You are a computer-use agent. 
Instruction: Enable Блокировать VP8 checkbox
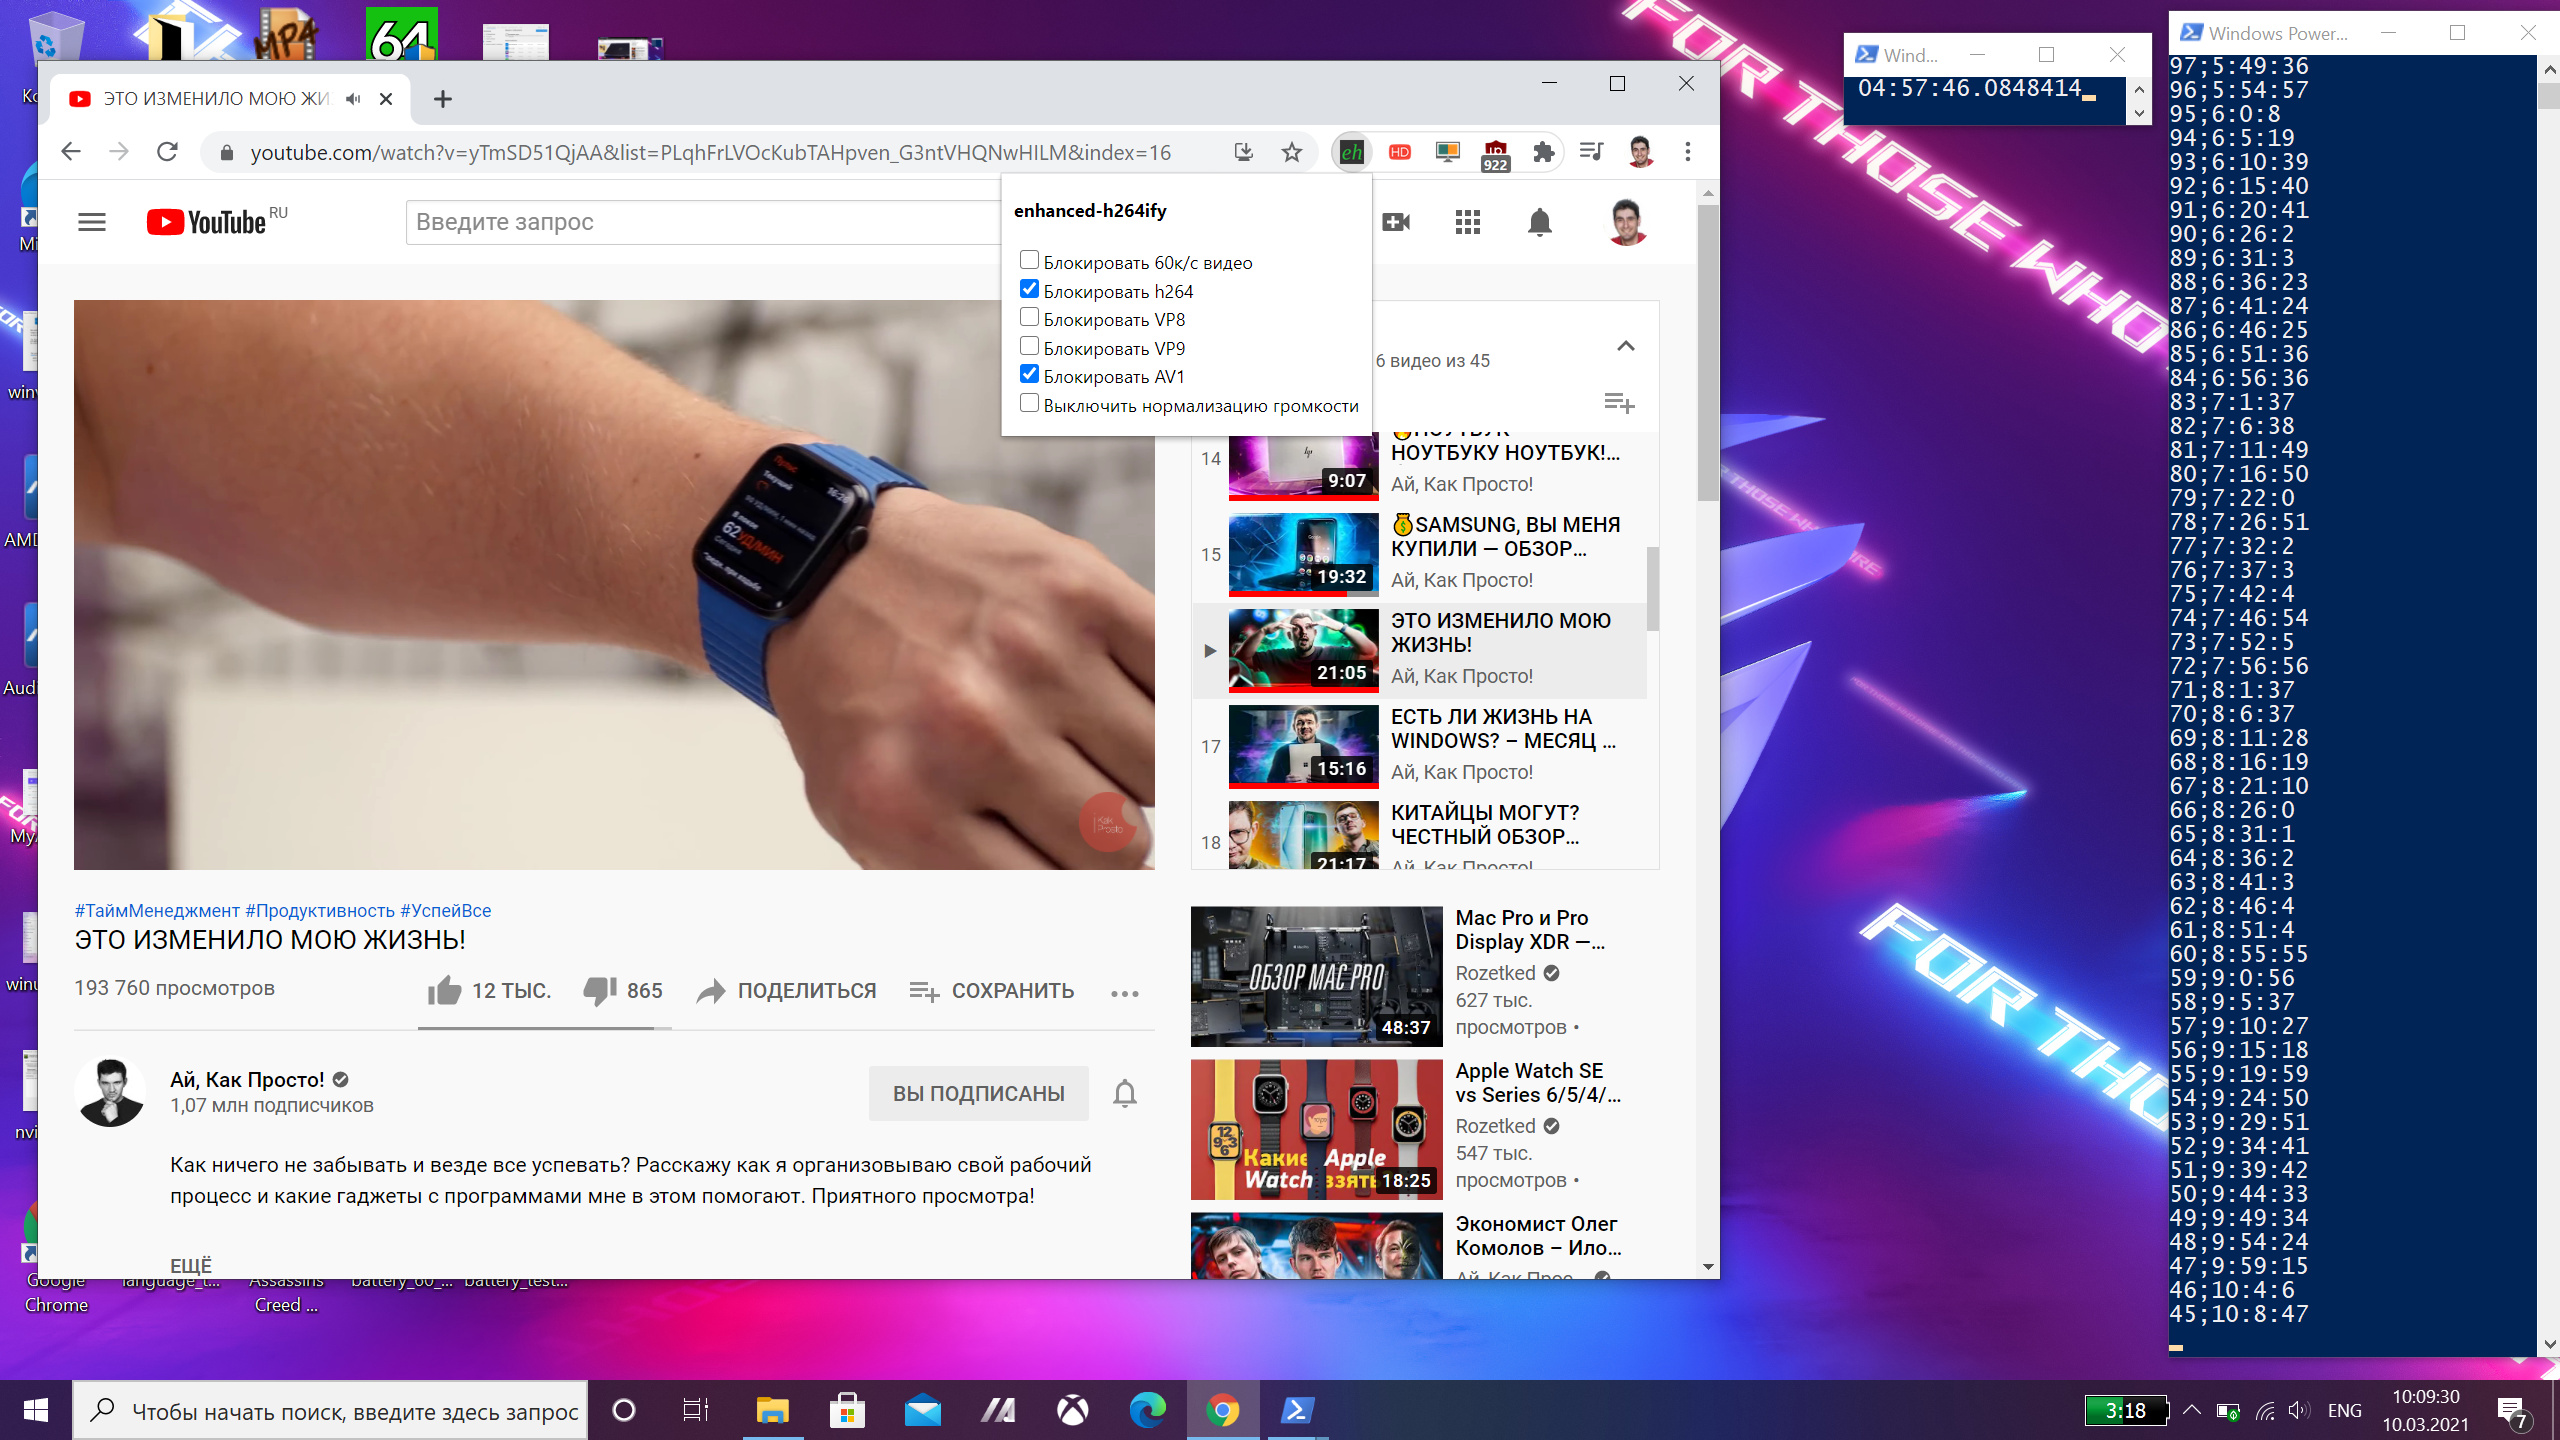pos(1029,317)
